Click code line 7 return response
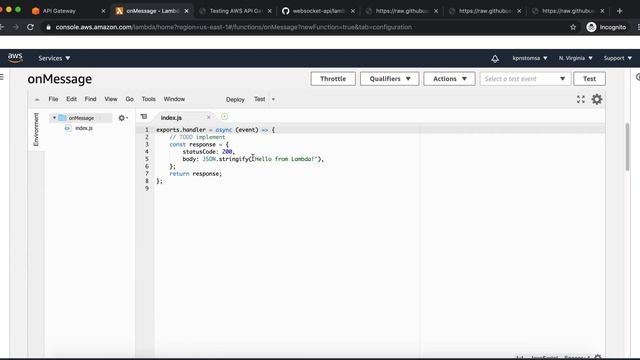Viewport: 640px width, 360px height. click(x=196, y=173)
